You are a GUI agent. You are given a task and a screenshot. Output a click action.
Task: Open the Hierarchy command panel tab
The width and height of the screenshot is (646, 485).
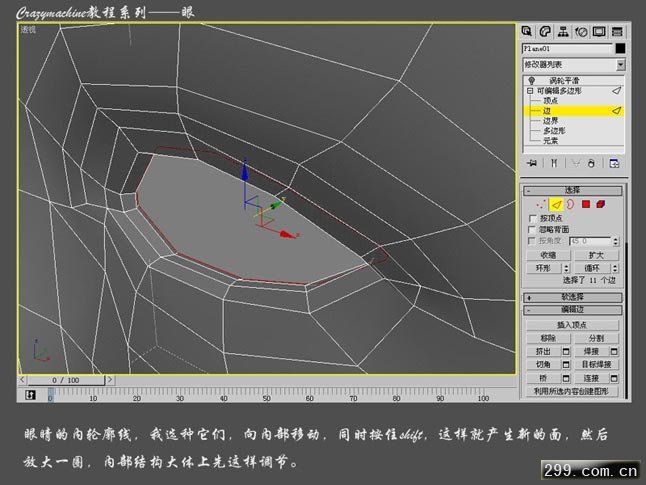(x=563, y=32)
